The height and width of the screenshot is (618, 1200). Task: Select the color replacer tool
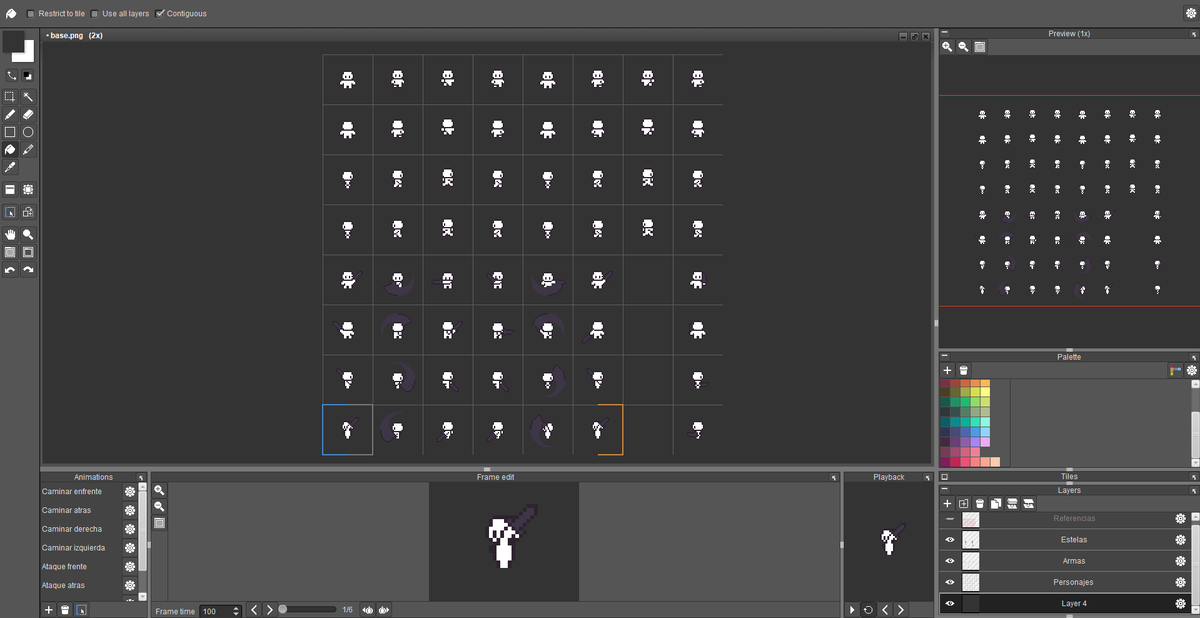28,149
